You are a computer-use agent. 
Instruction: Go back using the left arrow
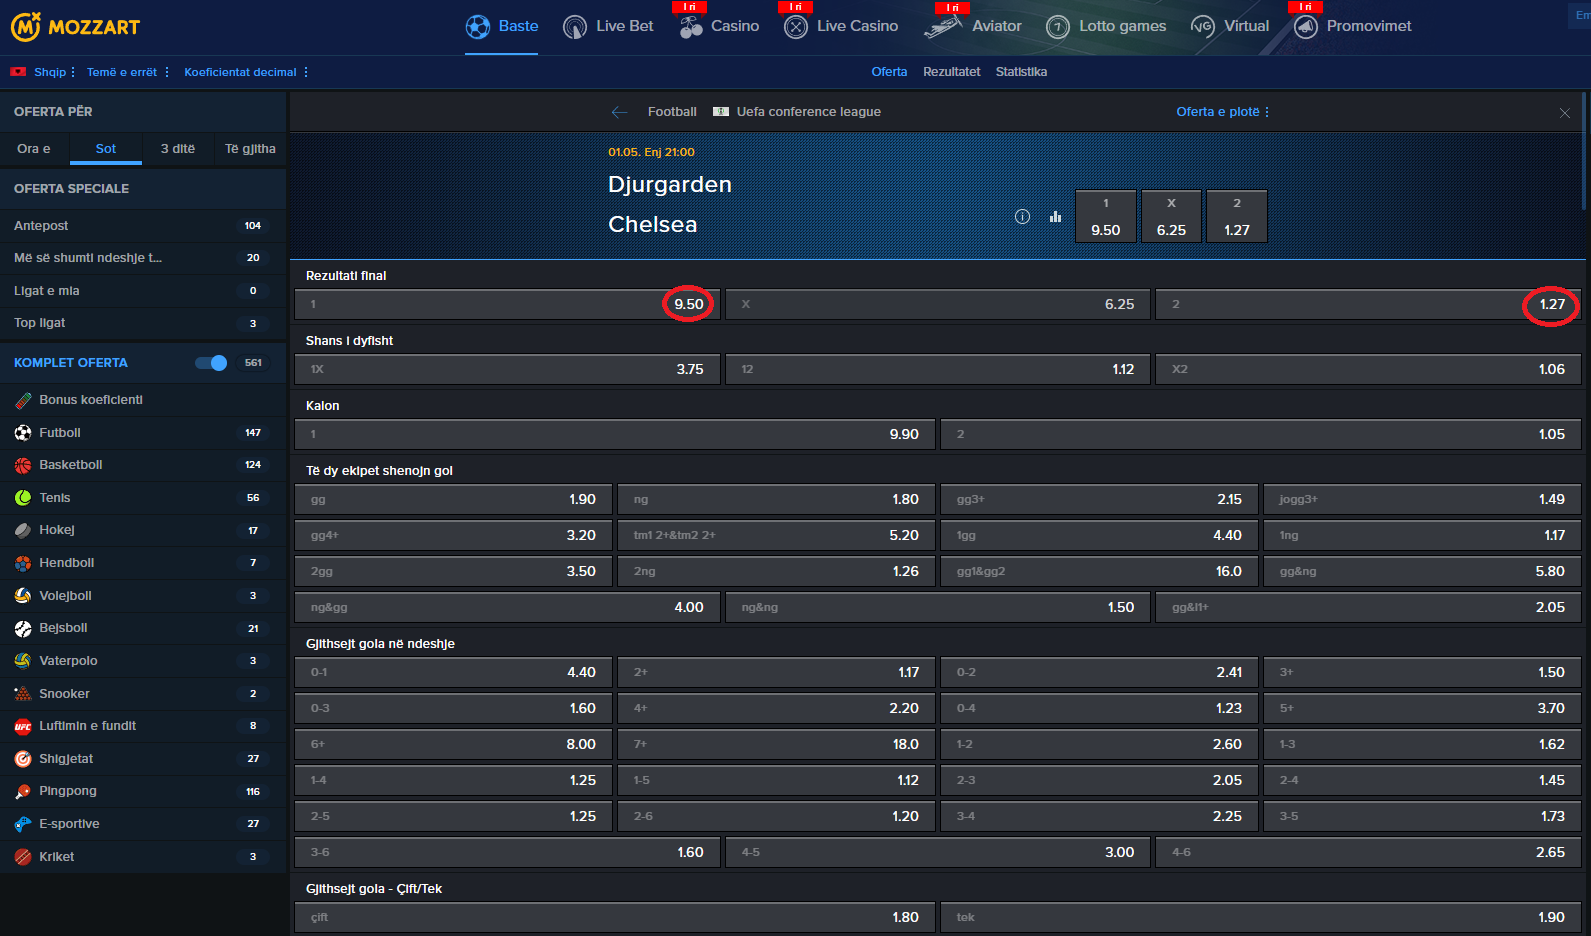click(x=620, y=112)
